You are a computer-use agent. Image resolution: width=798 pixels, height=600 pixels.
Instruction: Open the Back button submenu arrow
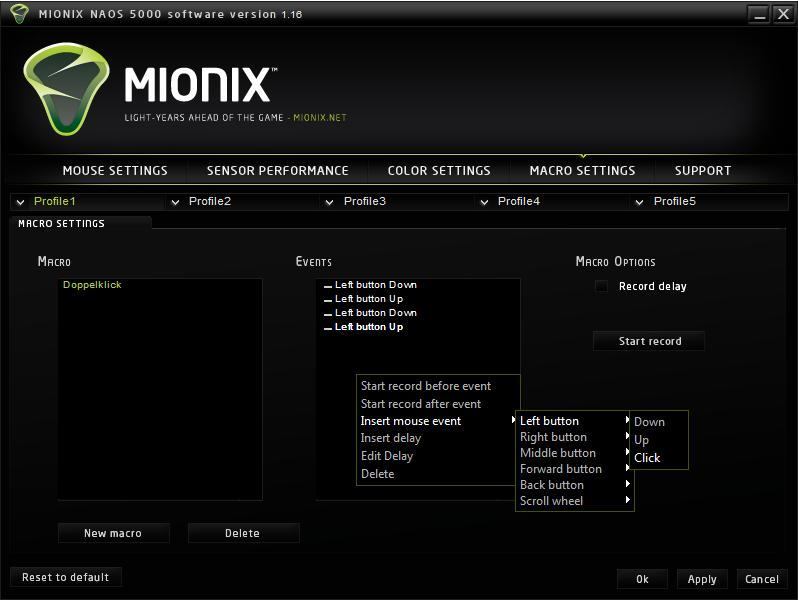[628, 484]
